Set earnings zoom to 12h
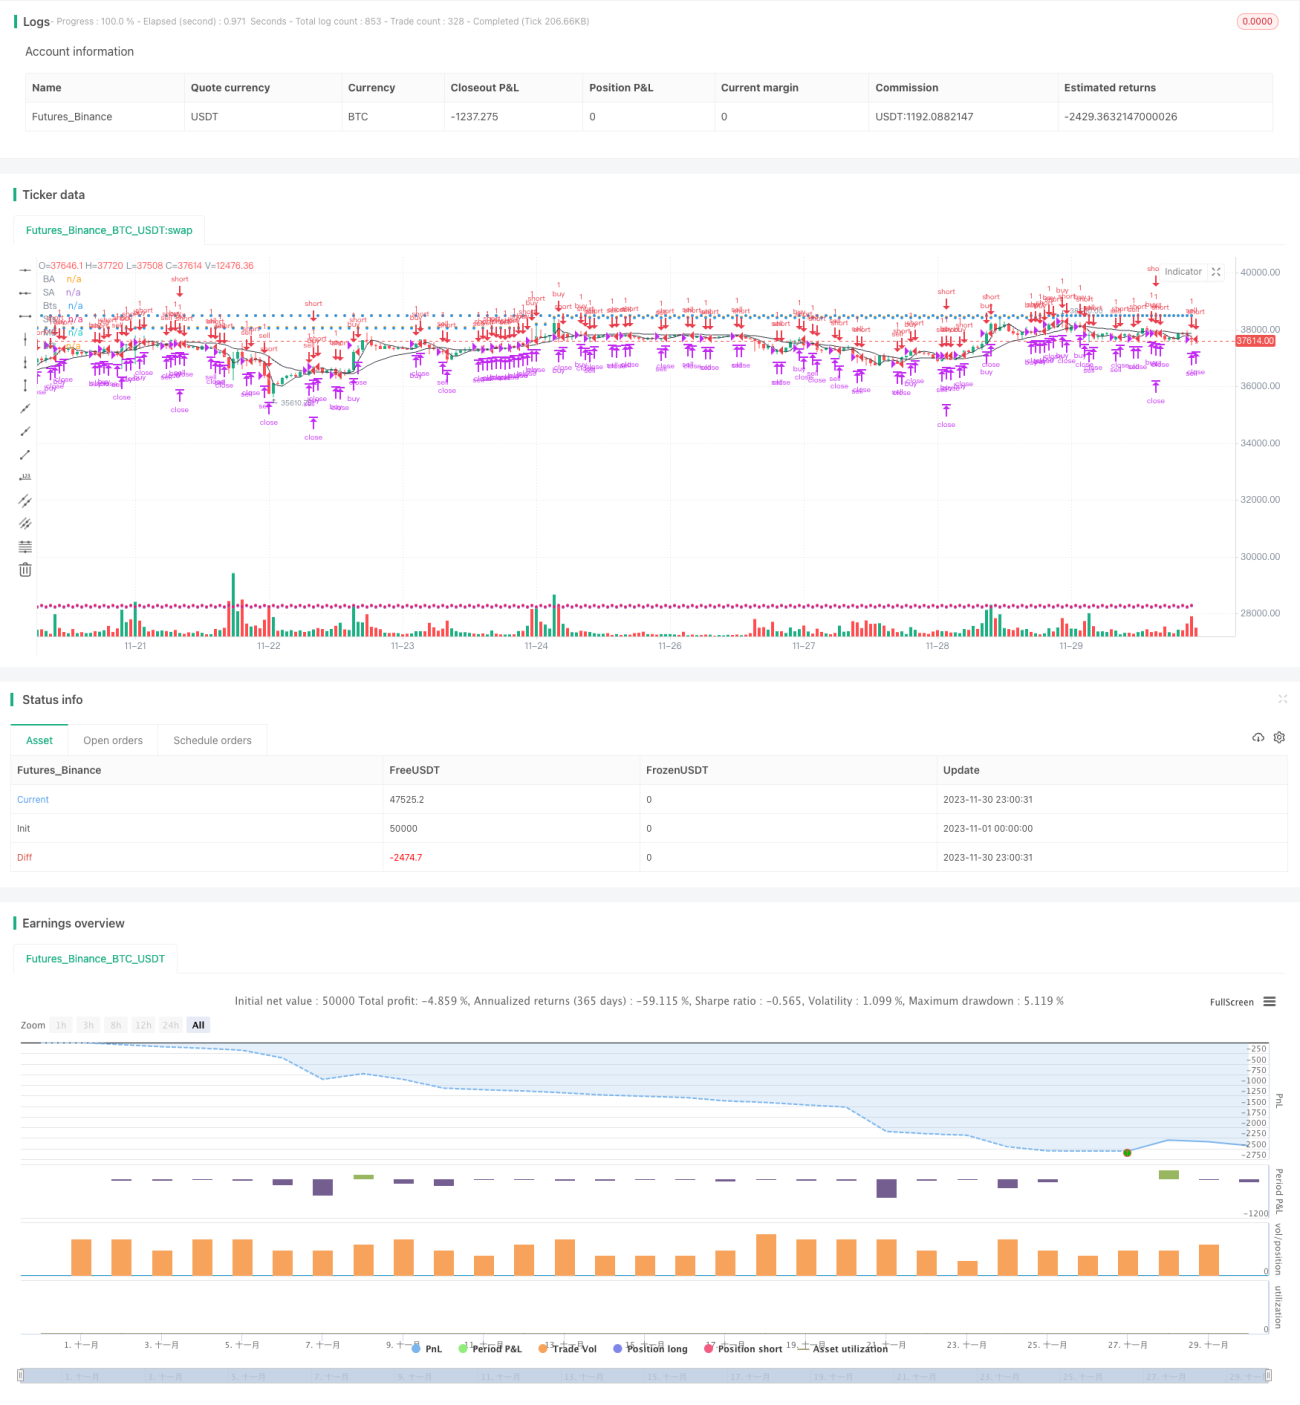1300x1405 pixels. click(143, 1025)
